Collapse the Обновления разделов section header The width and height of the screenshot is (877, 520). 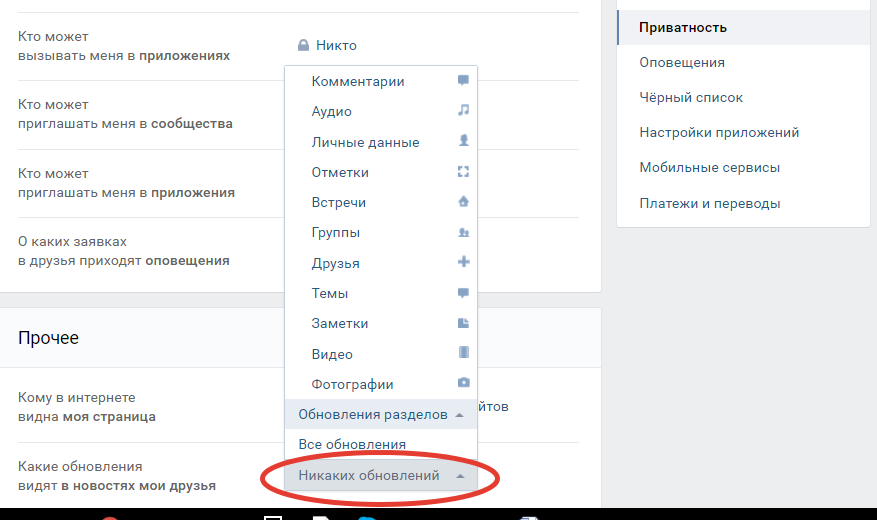(x=380, y=414)
